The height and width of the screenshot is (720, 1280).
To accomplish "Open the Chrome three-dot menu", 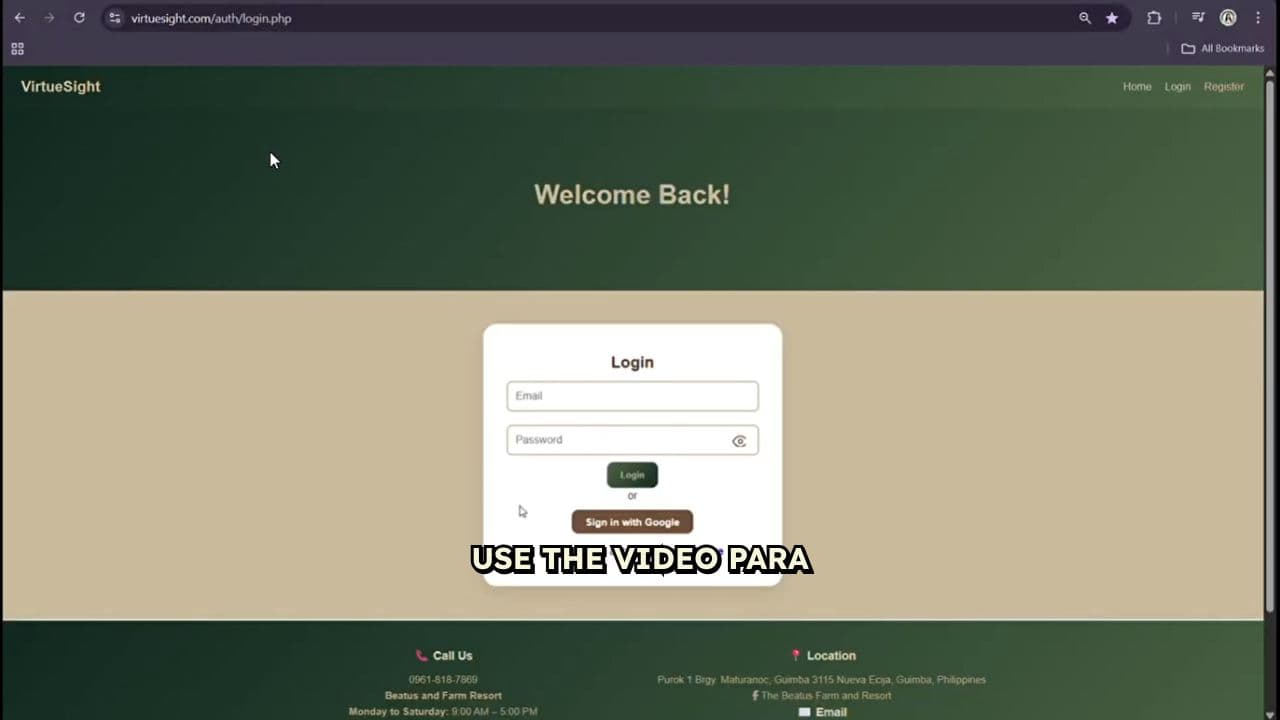I will pyautogui.click(x=1258, y=18).
